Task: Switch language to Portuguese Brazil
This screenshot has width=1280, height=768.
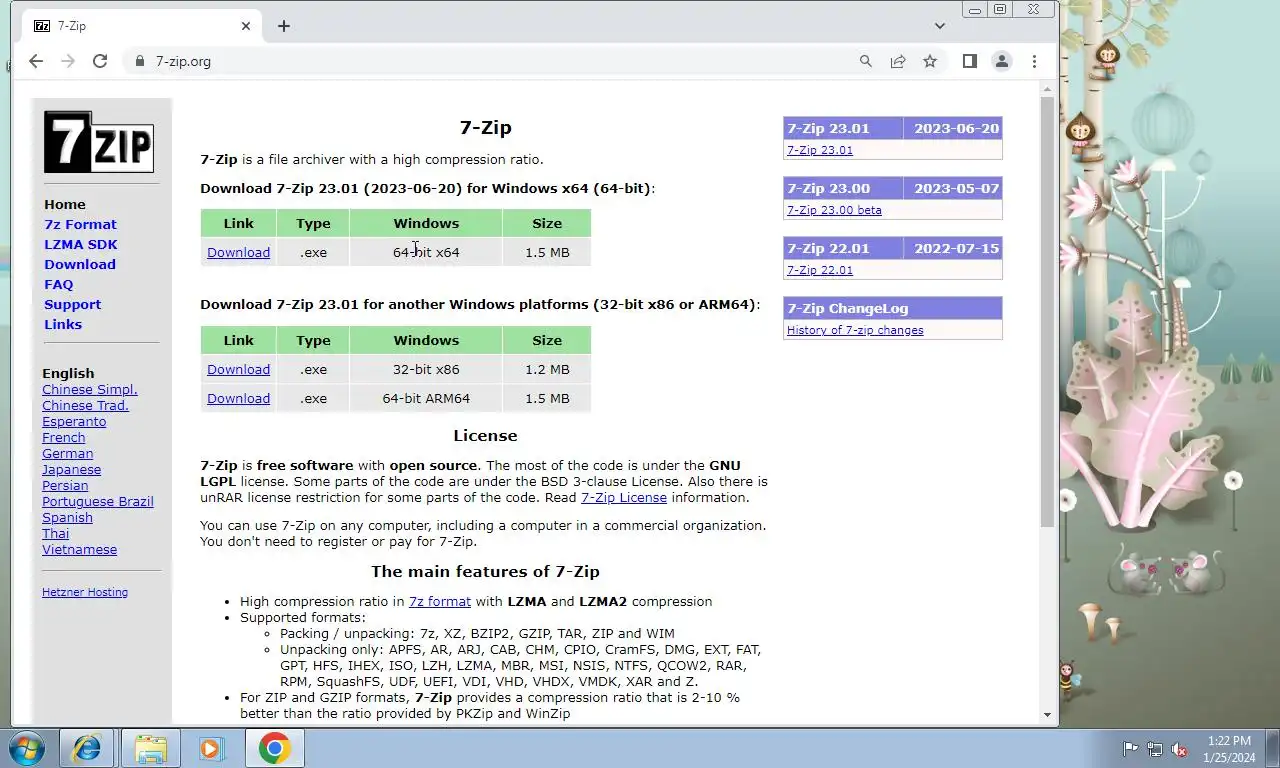Action: [98, 501]
